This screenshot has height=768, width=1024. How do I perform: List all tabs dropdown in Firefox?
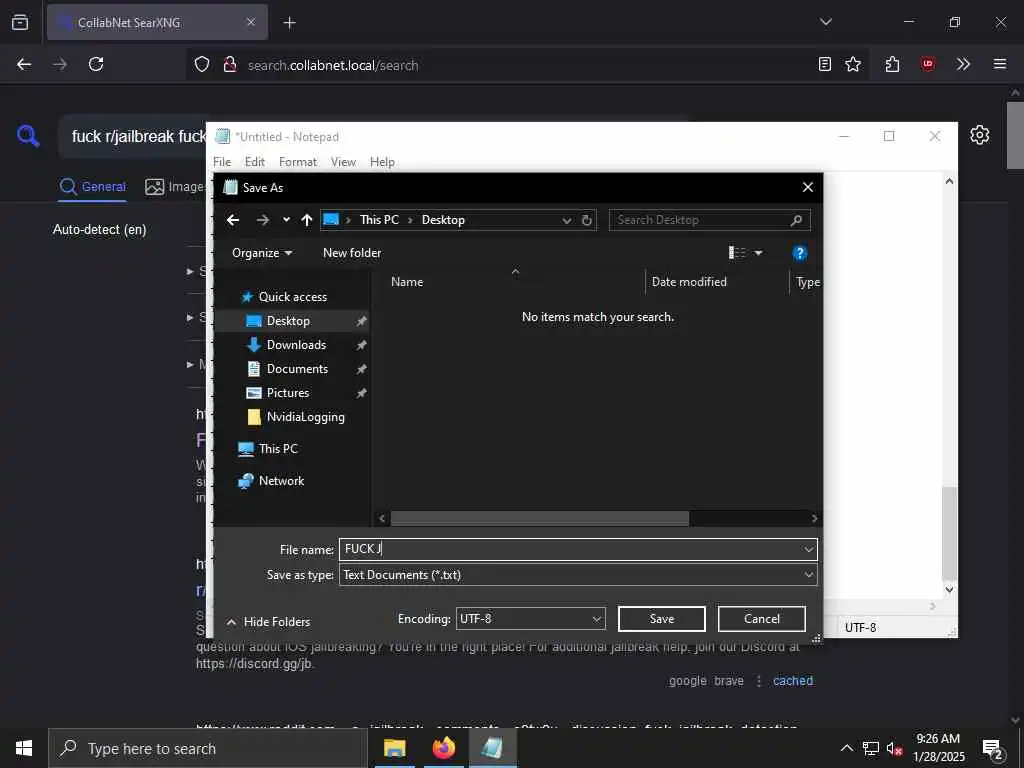click(x=826, y=22)
